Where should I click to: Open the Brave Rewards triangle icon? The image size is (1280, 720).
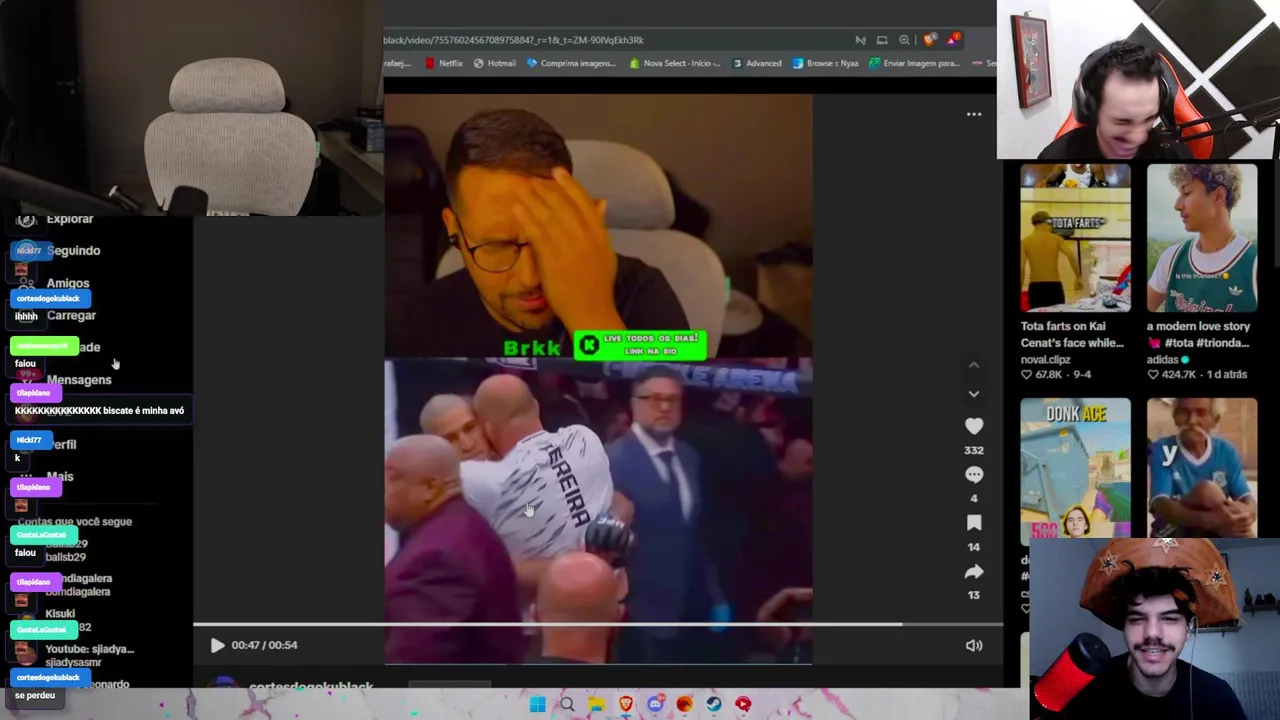click(x=955, y=40)
